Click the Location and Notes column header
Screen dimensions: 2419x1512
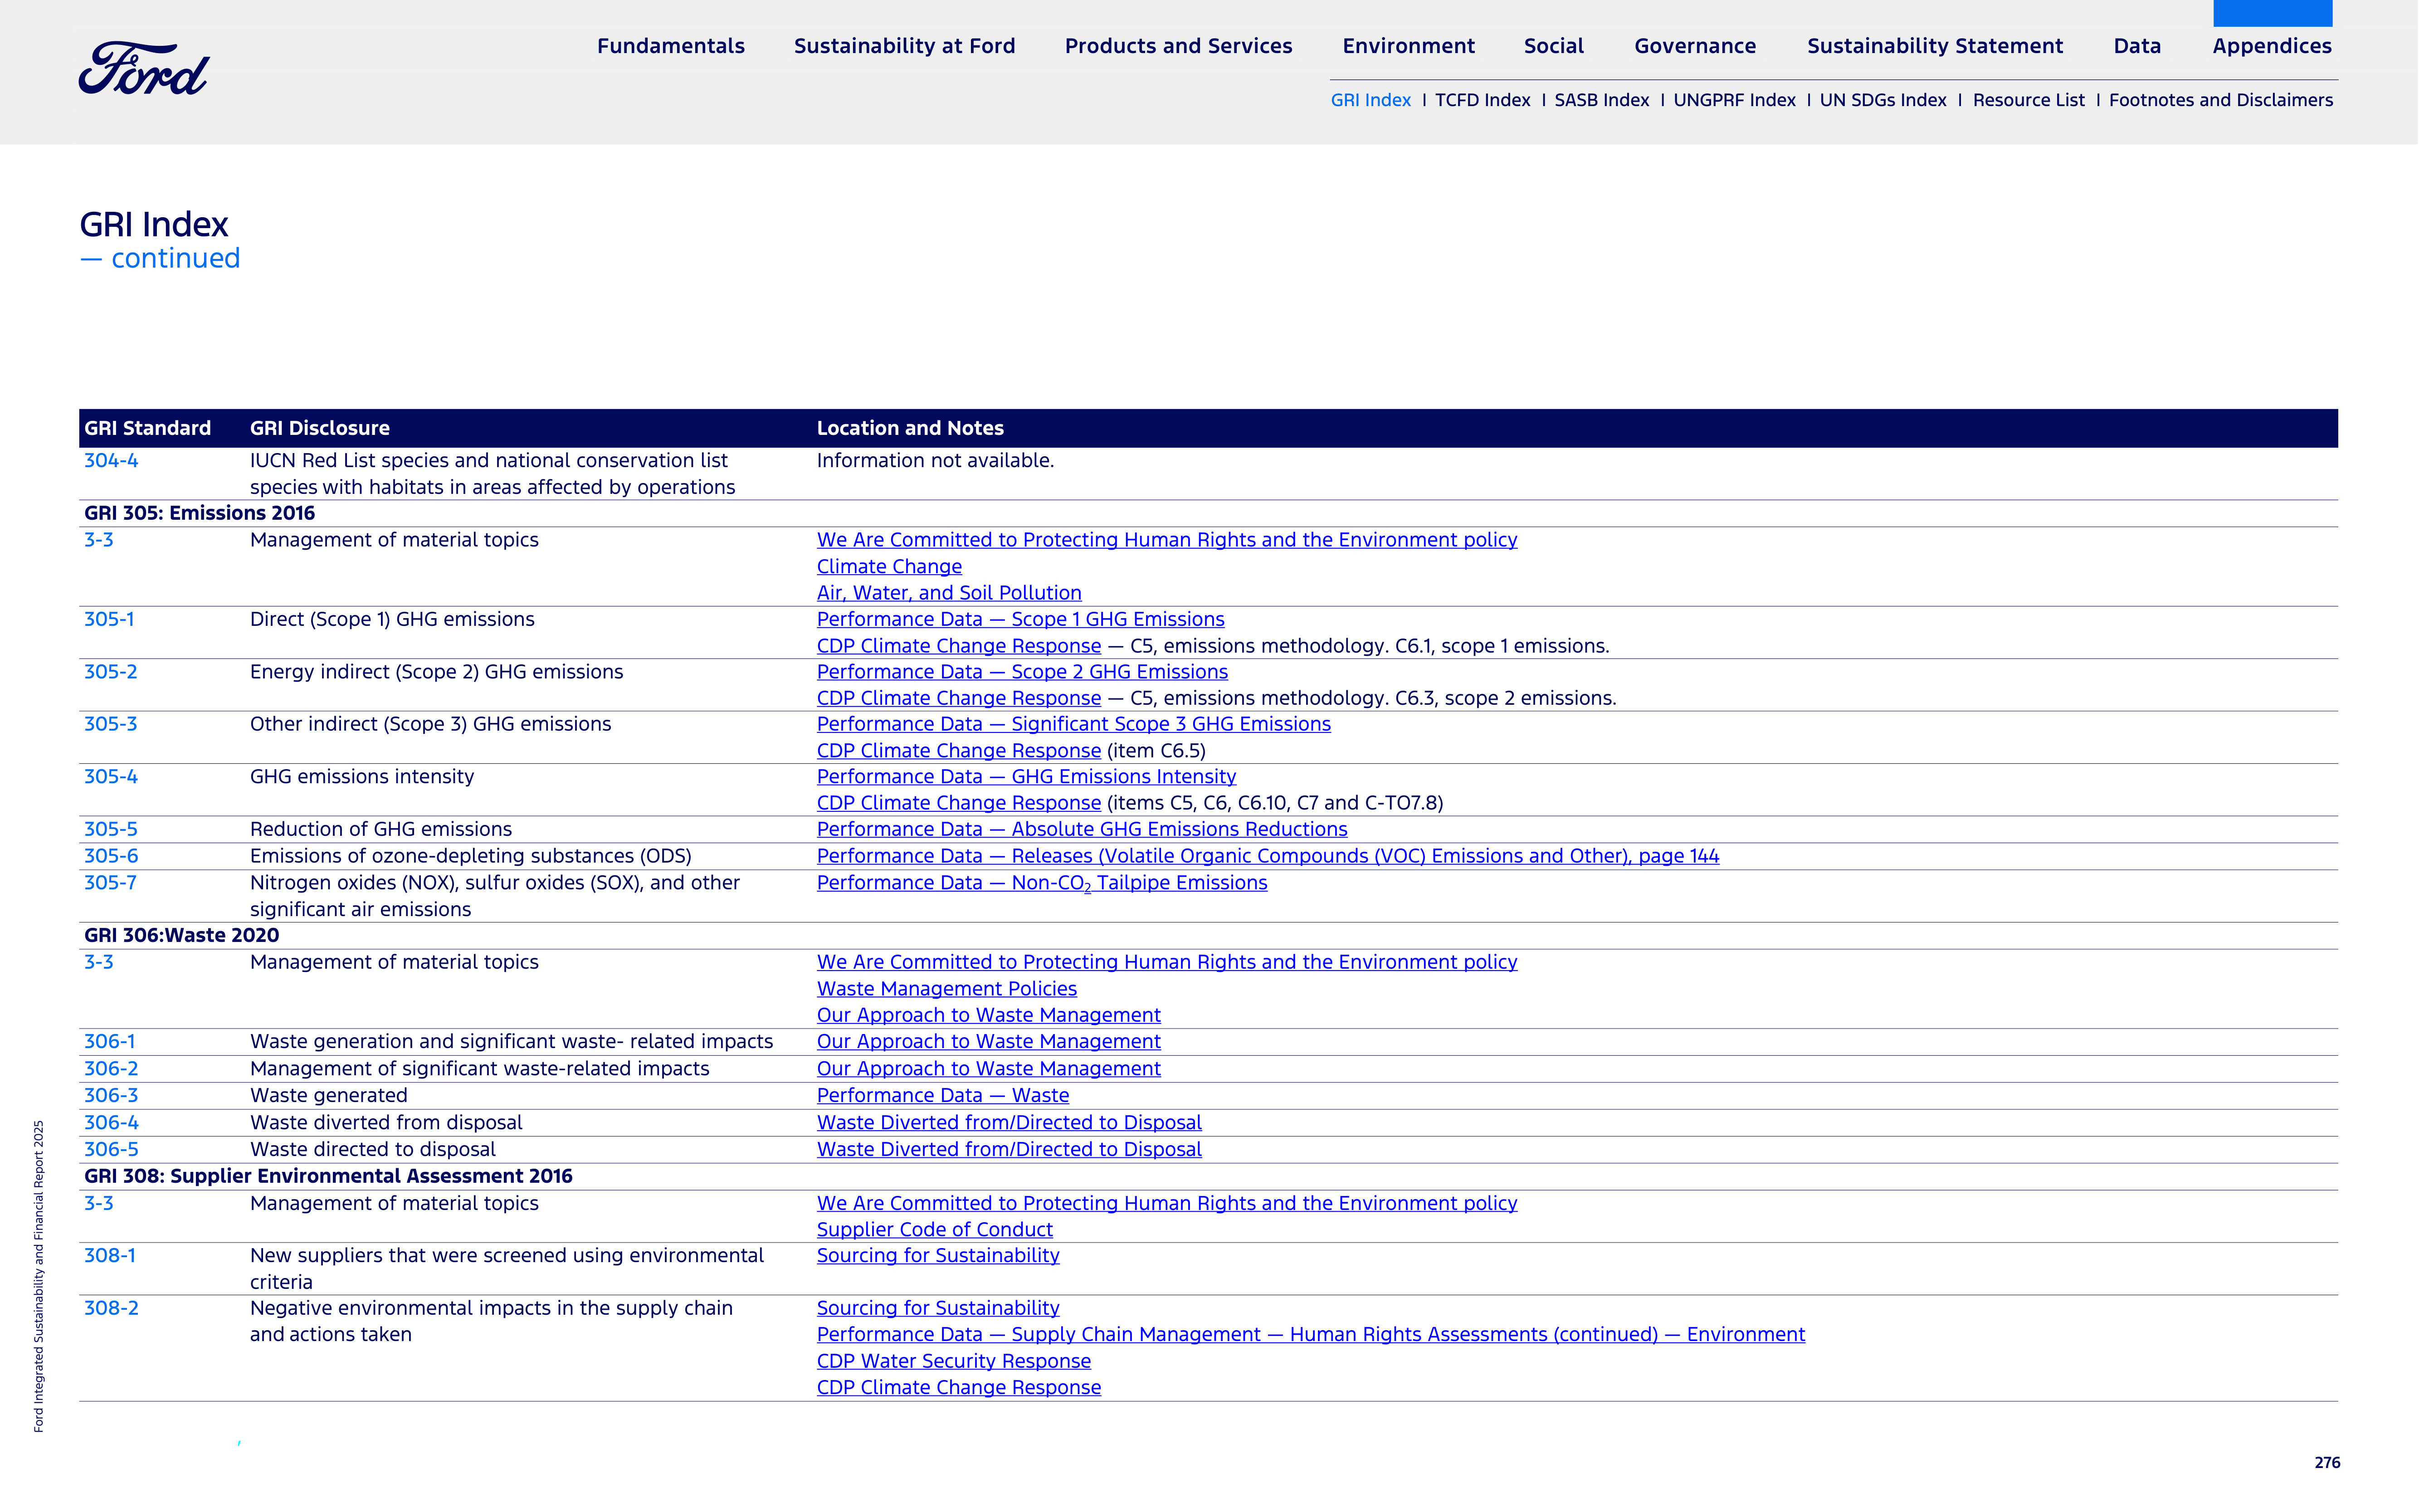[x=910, y=428]
